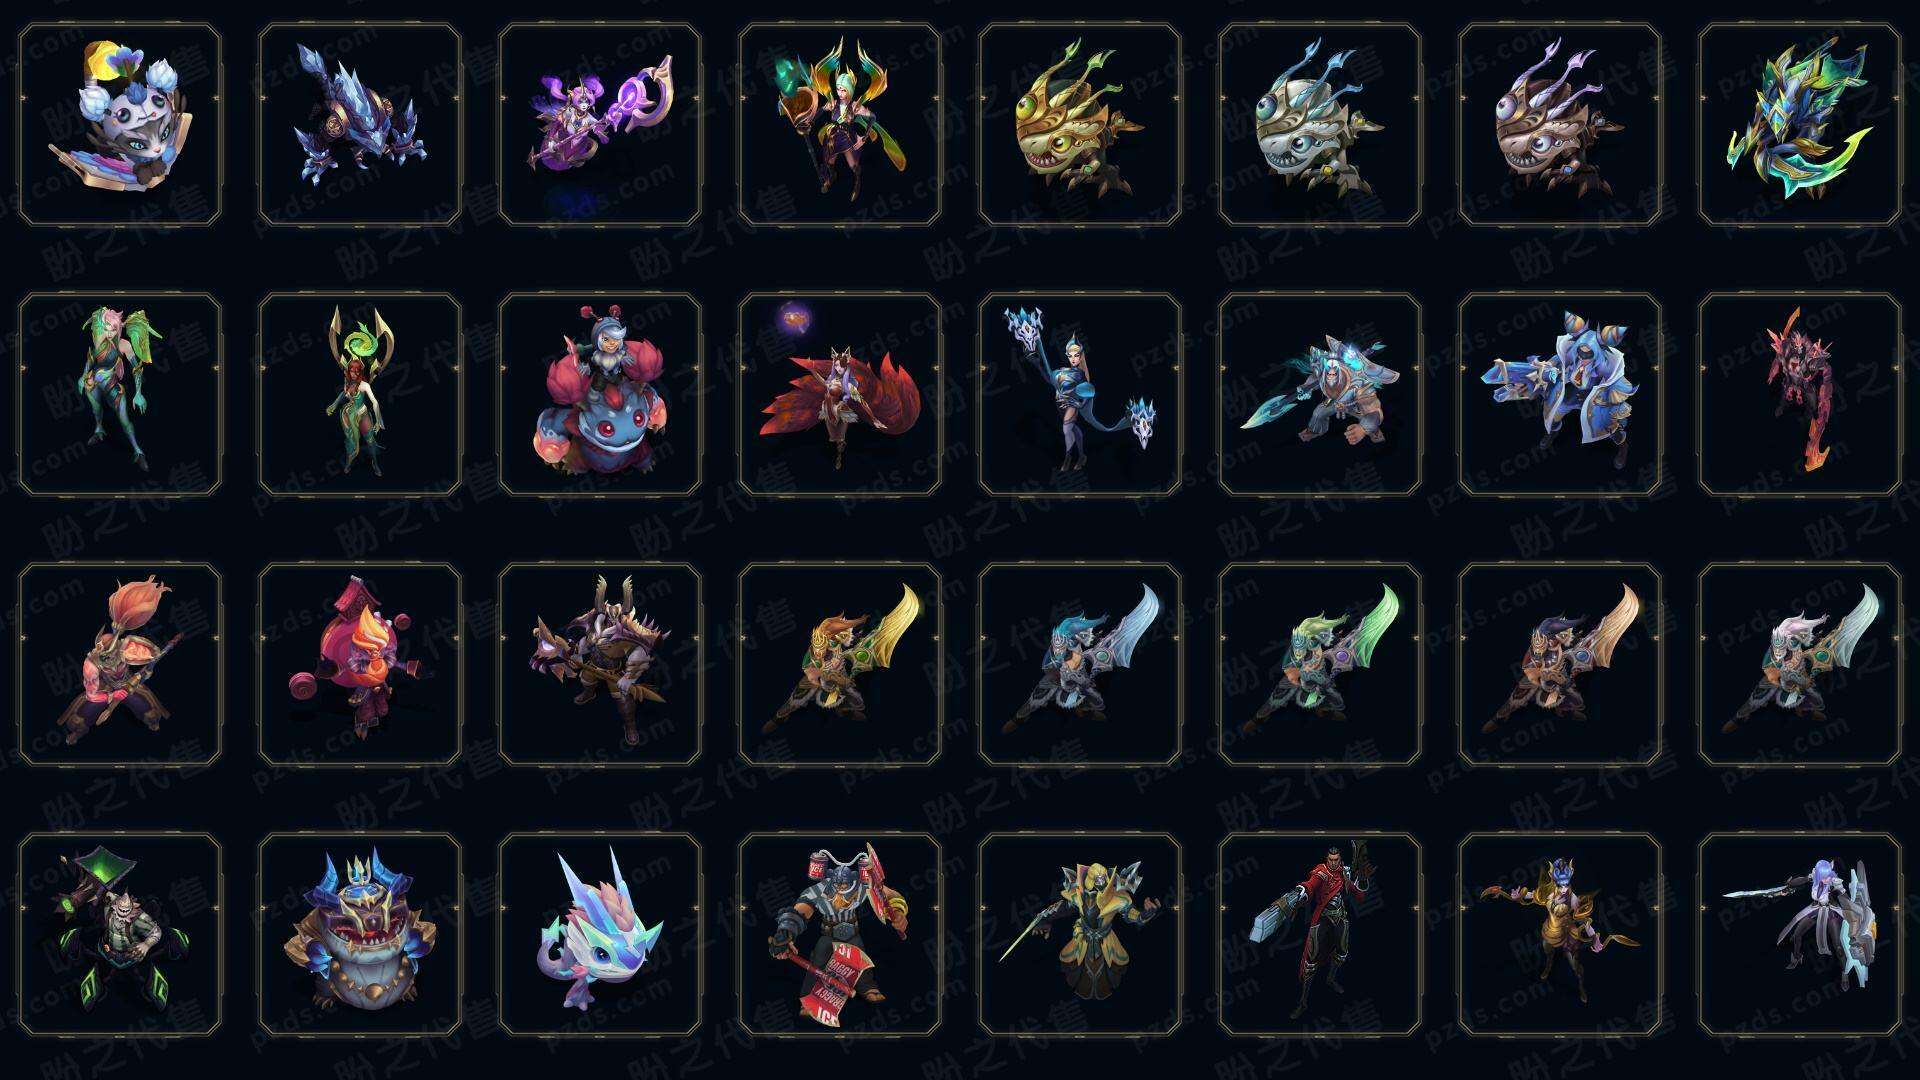
Task: Select the golden one-eyed fish creature
Action: point(1080,124)
